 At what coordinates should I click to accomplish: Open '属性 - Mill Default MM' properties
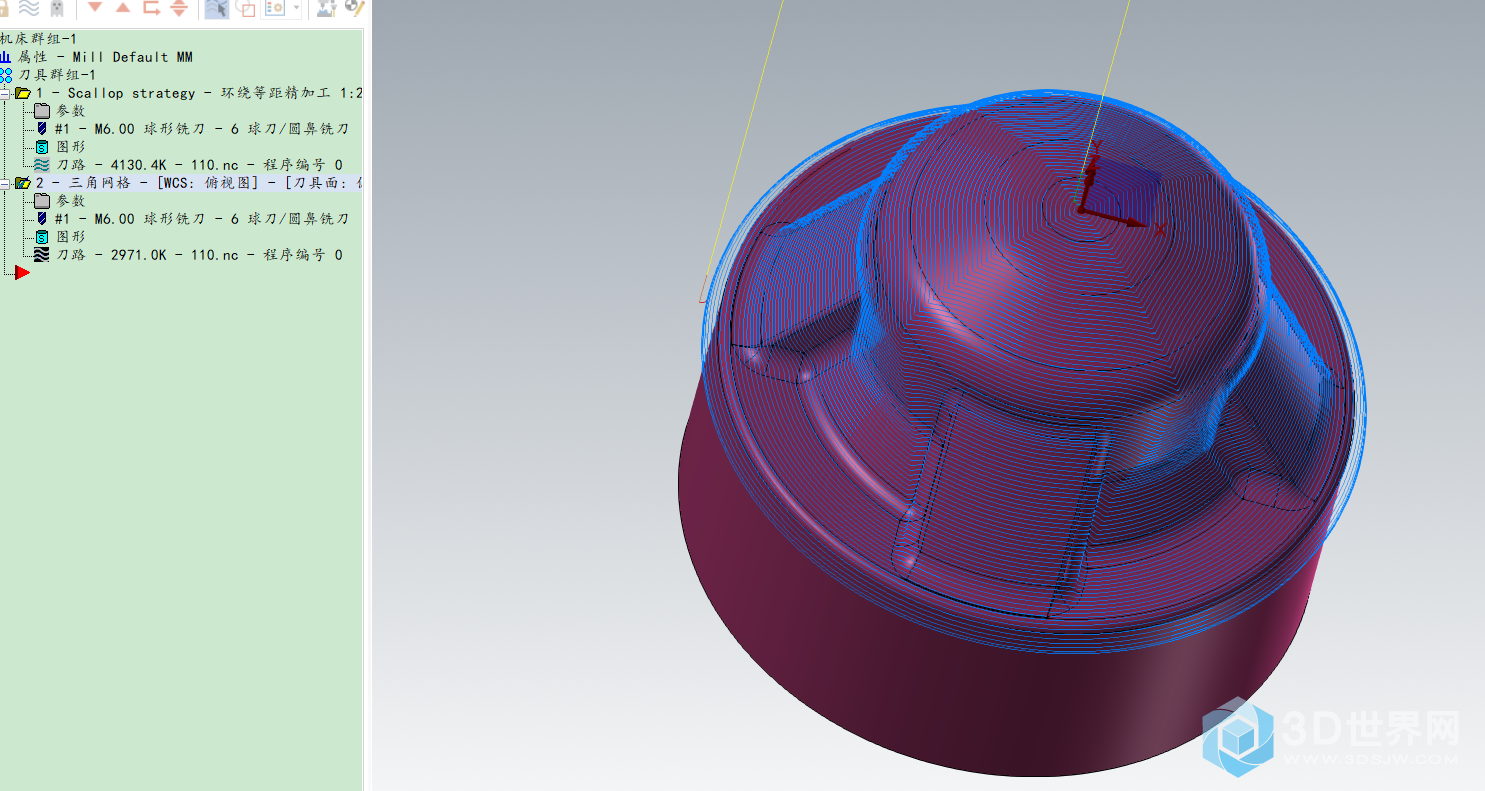click(x=105, y=57)
